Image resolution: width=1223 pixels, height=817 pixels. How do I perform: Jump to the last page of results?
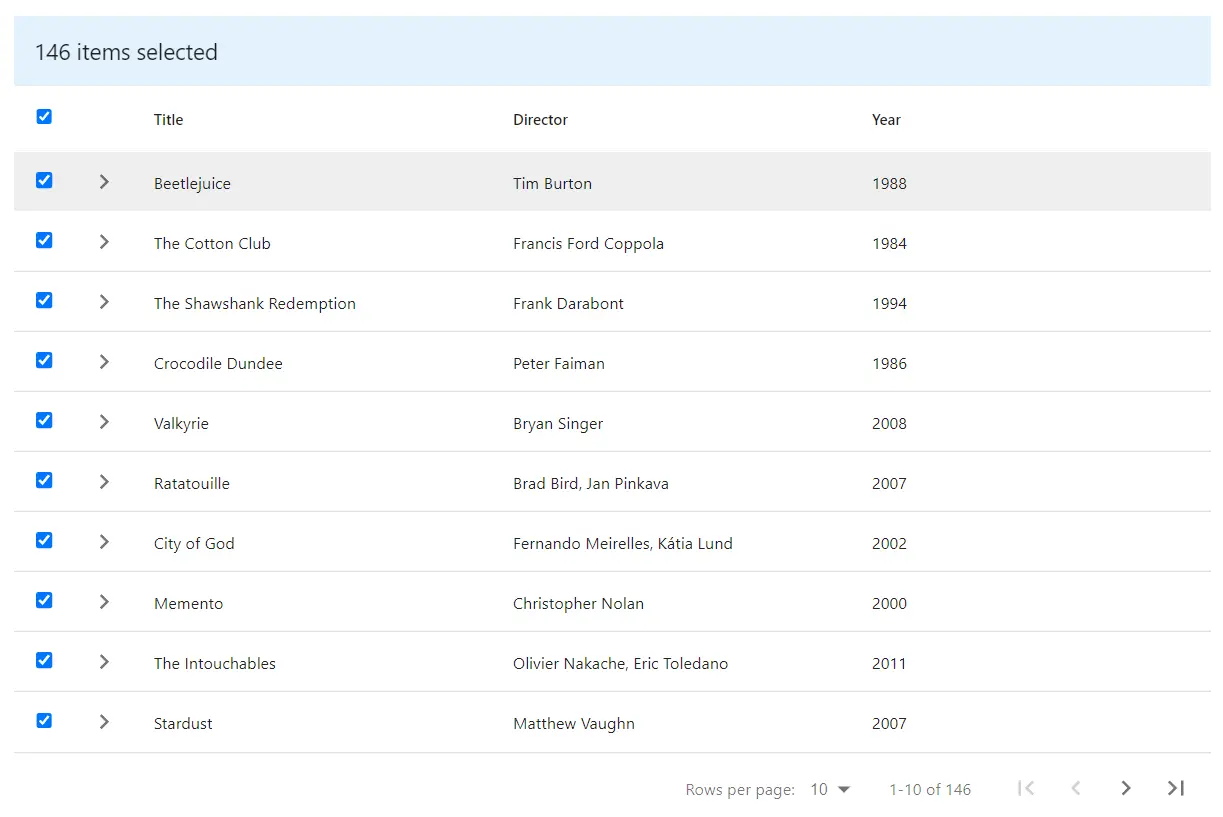(1176, 788)
